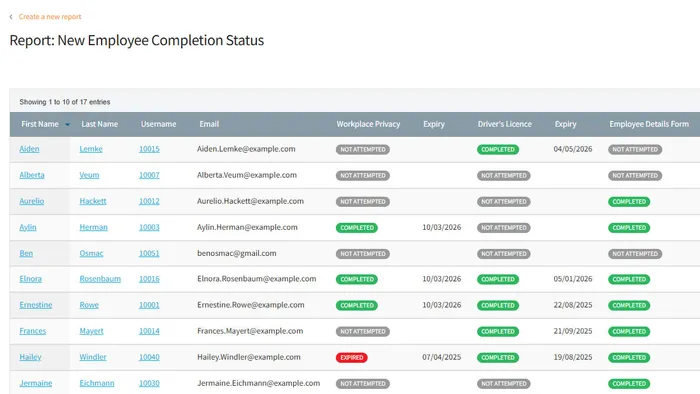
Task: Click the back chevron beside Create a new report
Action: click(11, 17)
